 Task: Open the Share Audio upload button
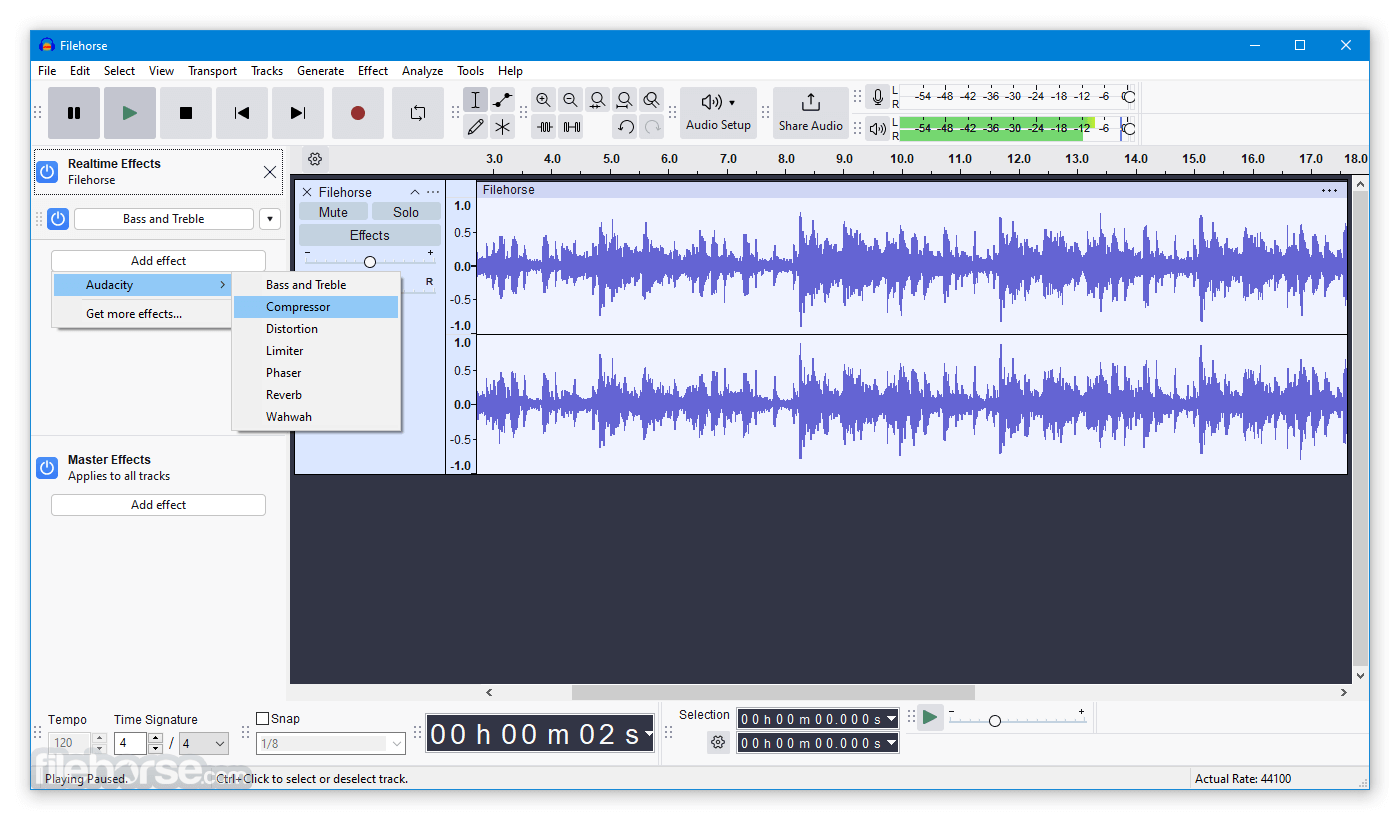811,113
